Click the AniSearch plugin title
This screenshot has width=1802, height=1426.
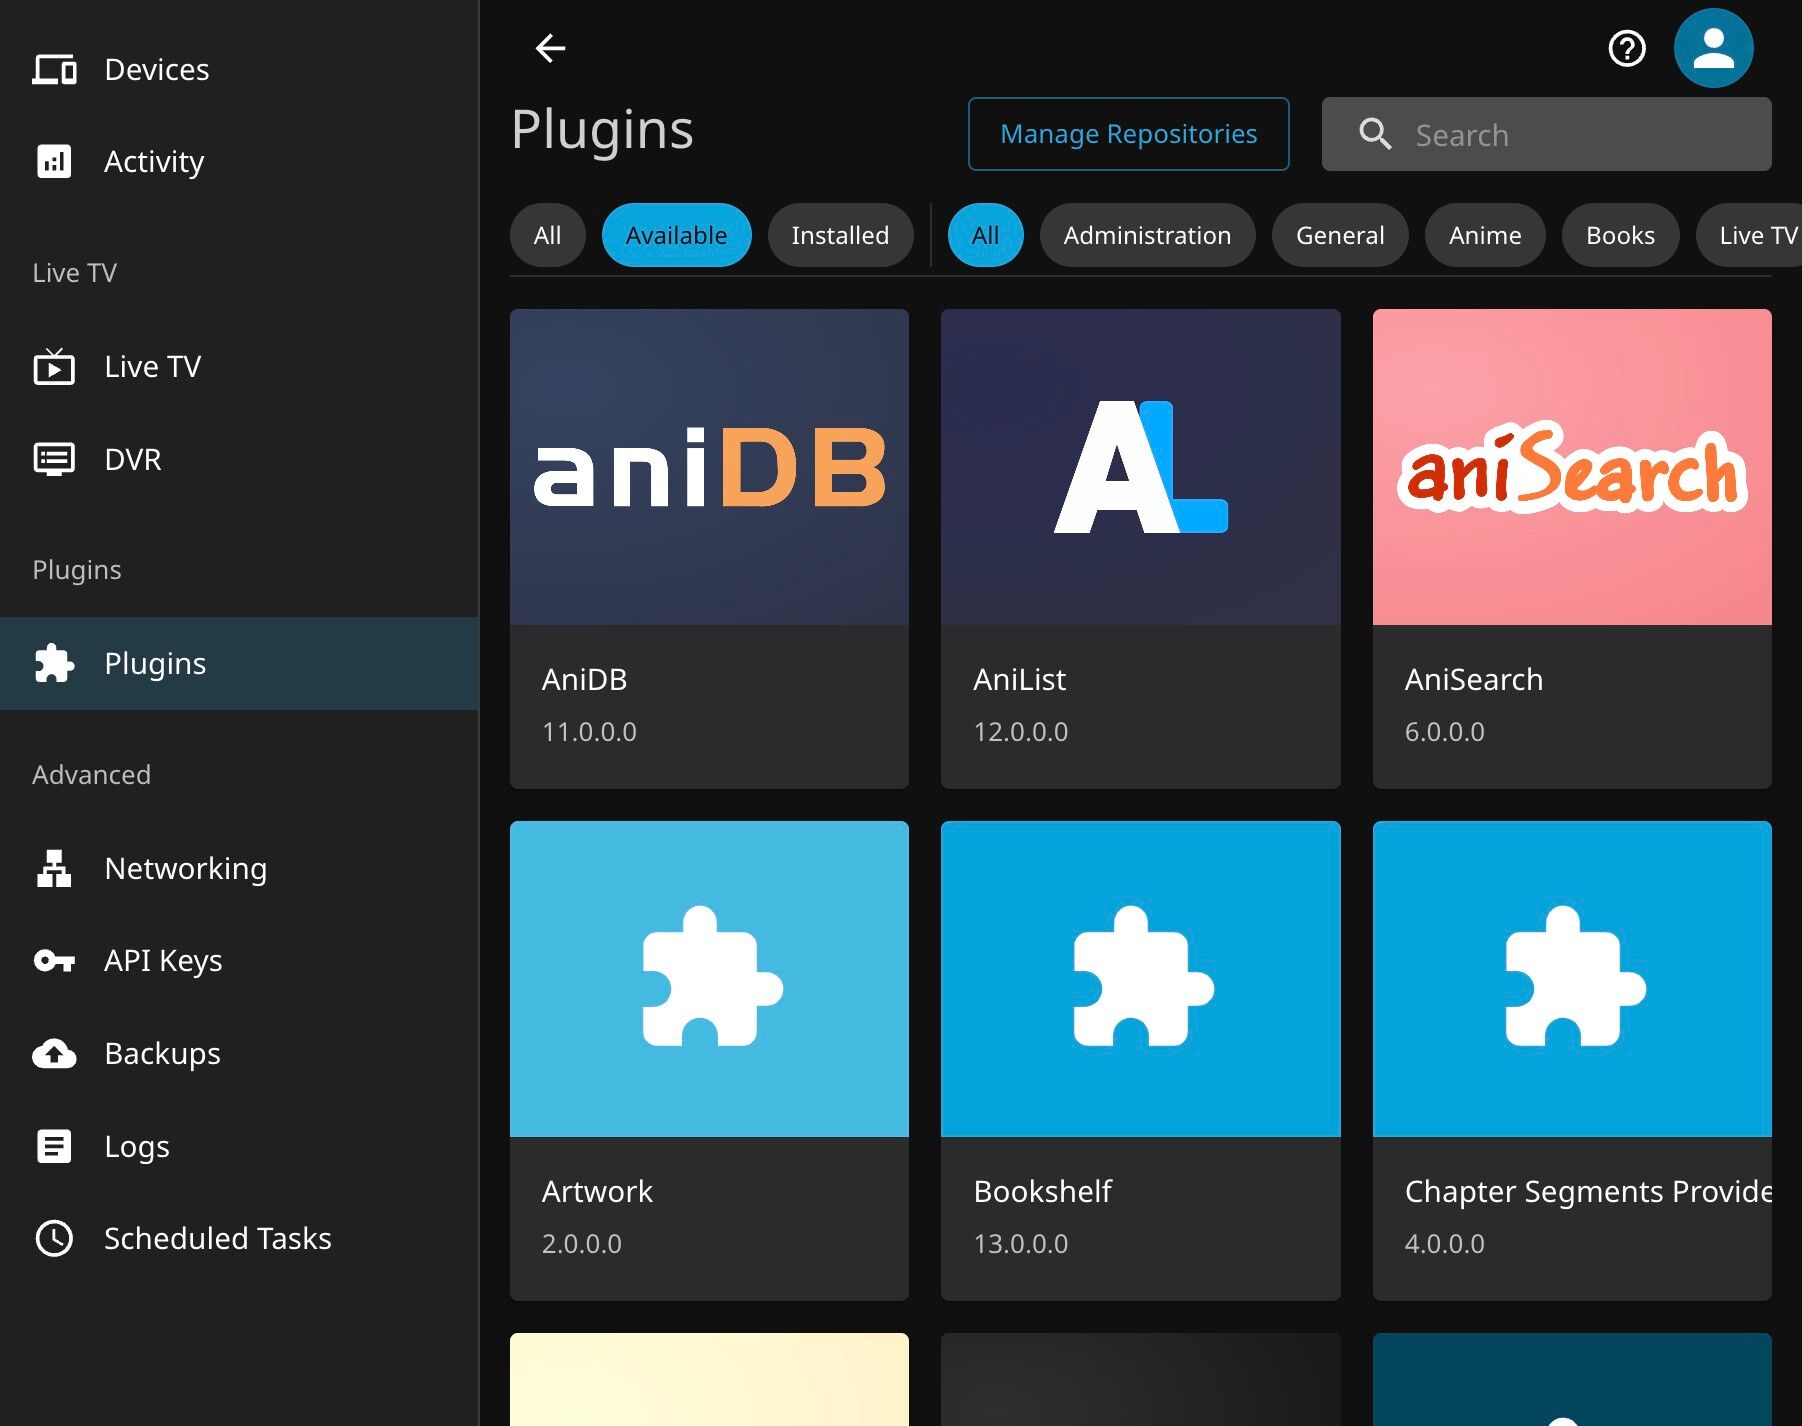point(1473,680)
